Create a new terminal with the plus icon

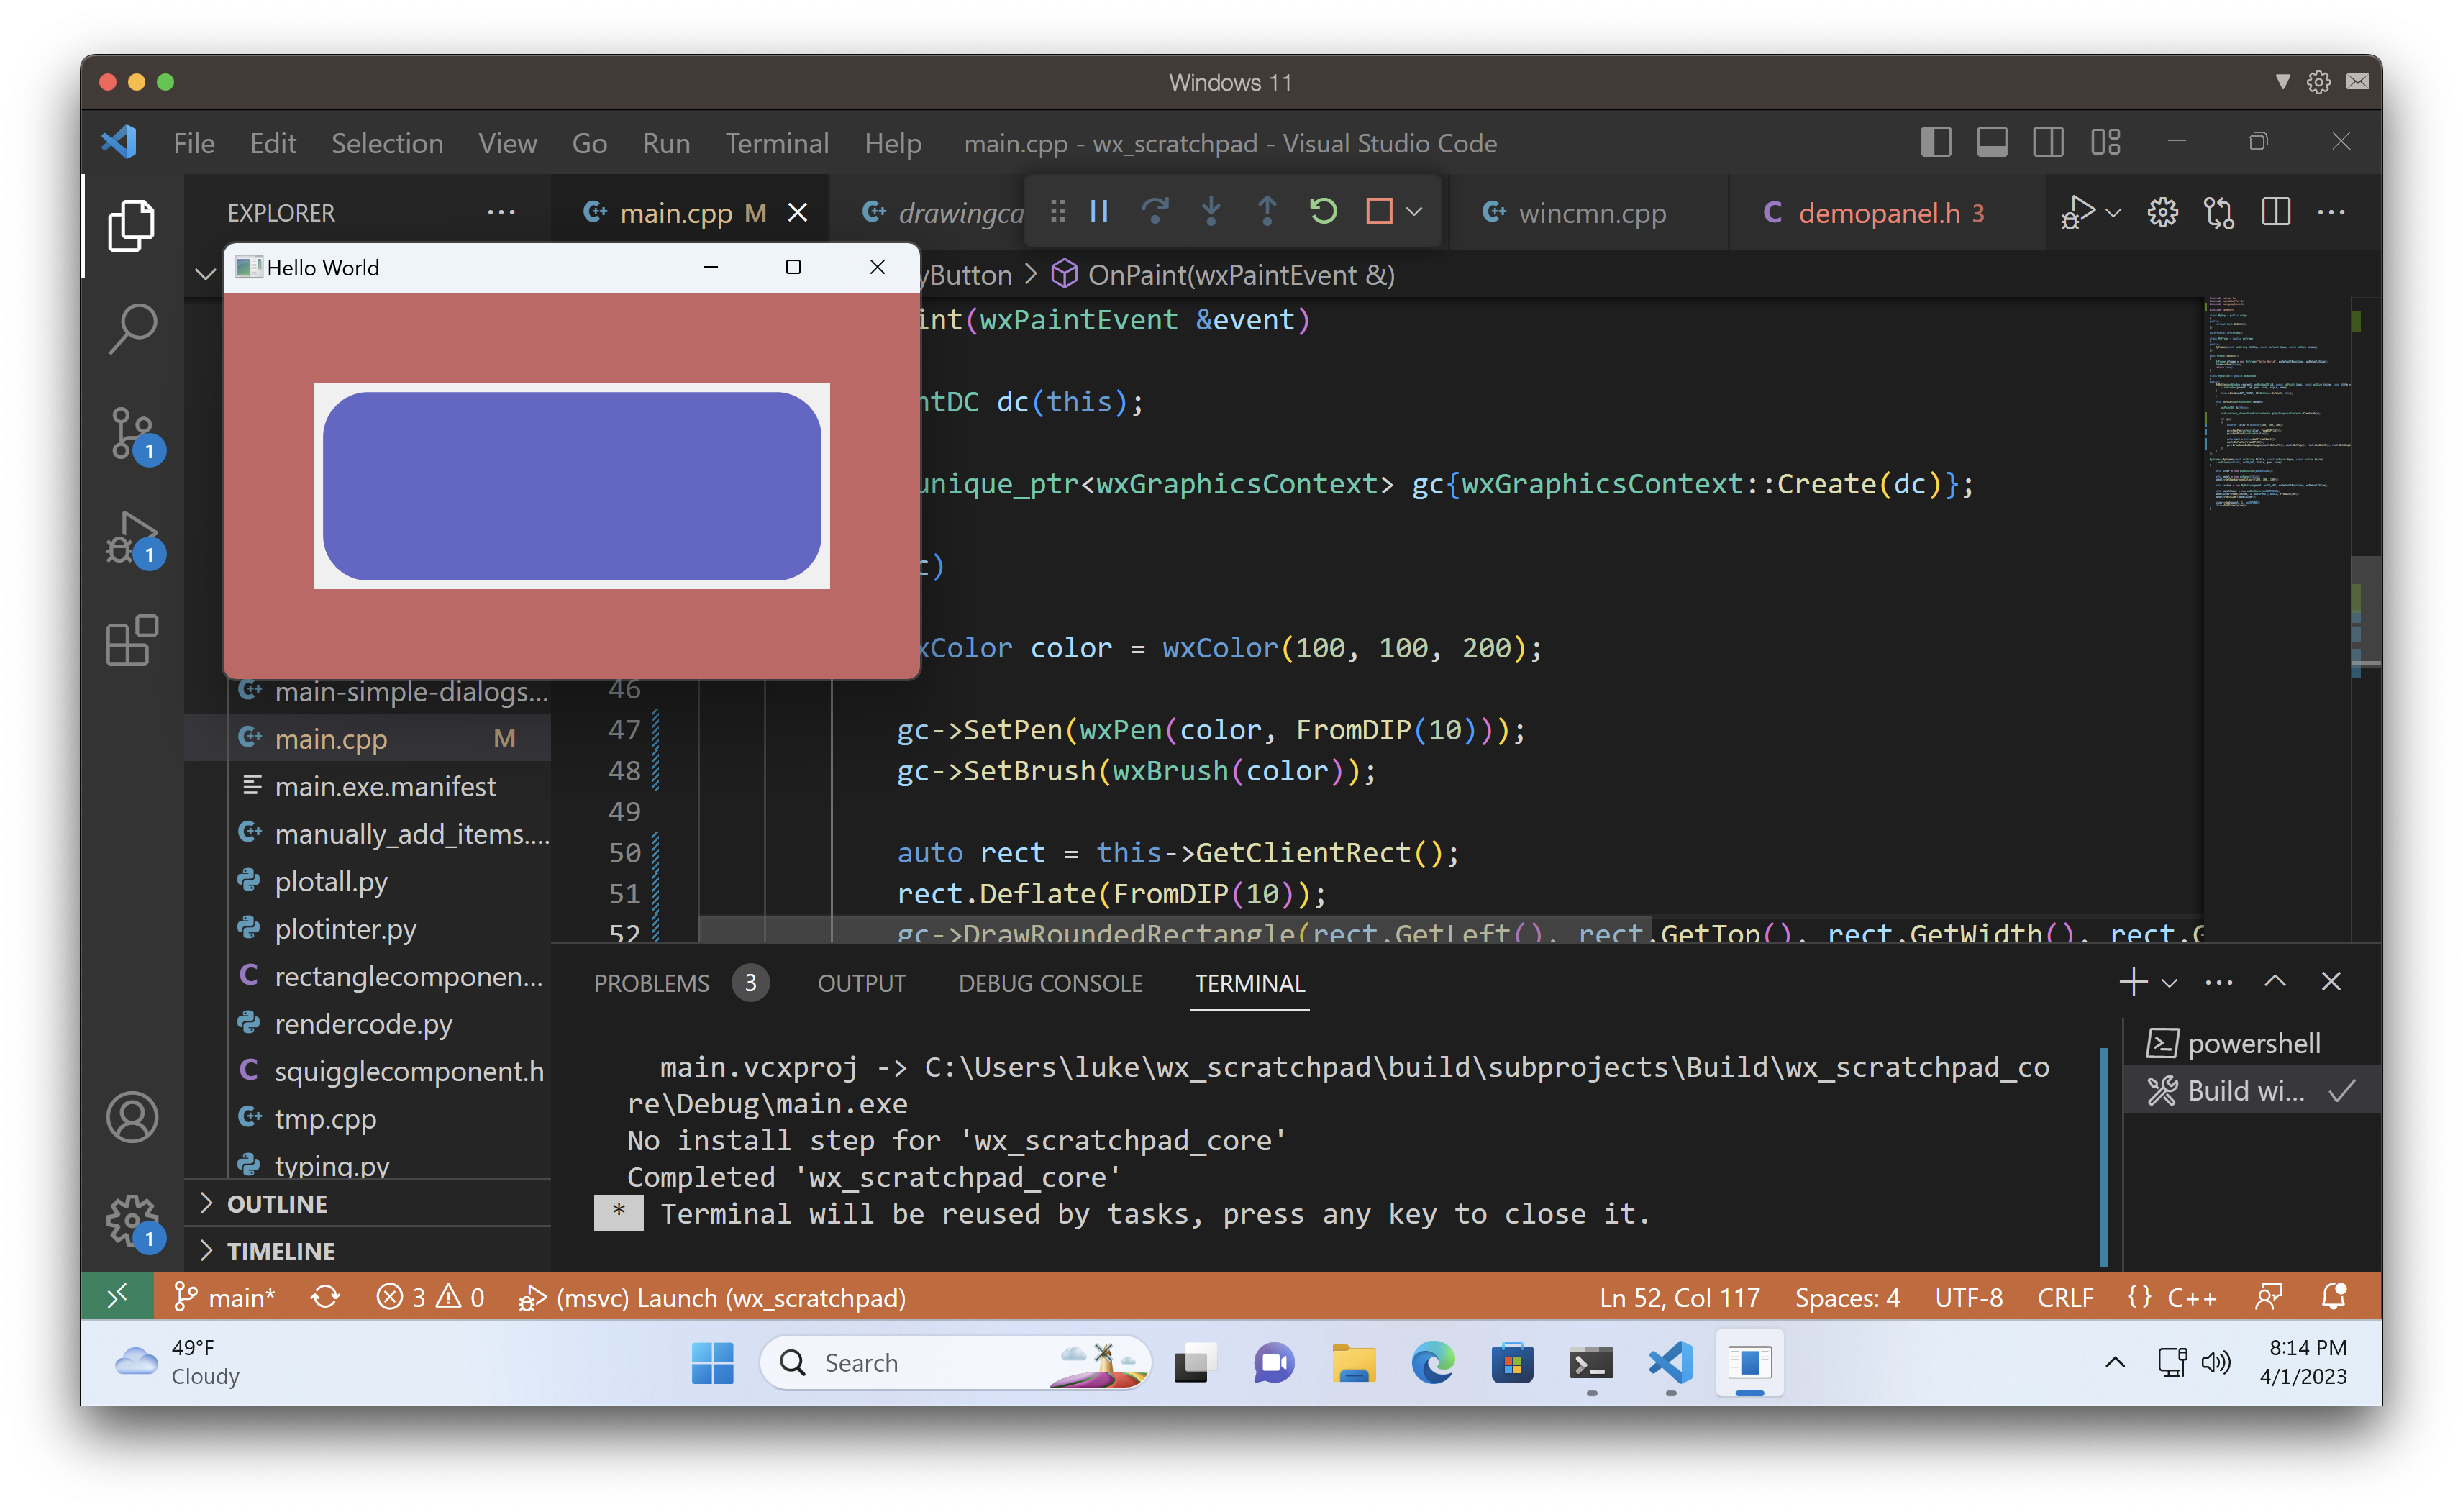tap(2134, 982)
